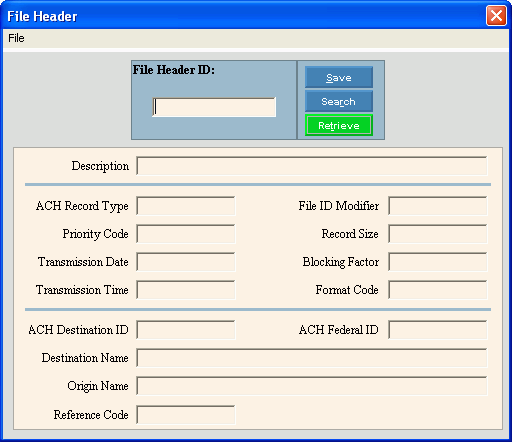Click the Reference Code field

tap(186, 415)
